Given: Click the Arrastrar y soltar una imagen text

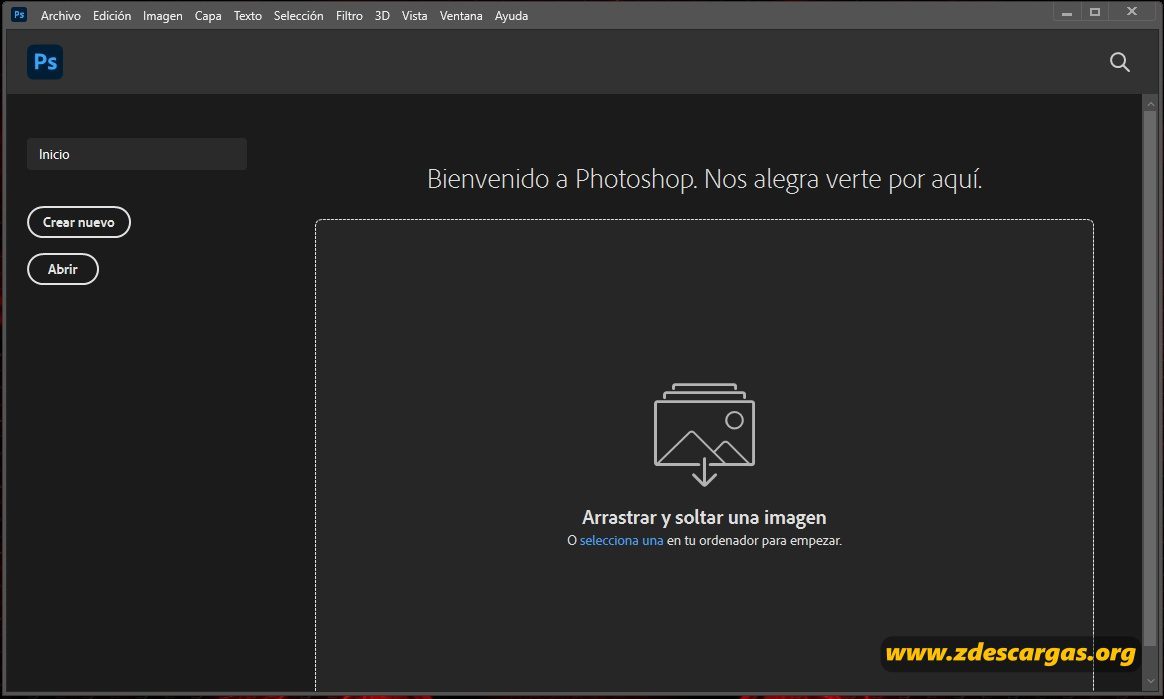Looking at the screenshot, I should (x=704, y=517).
